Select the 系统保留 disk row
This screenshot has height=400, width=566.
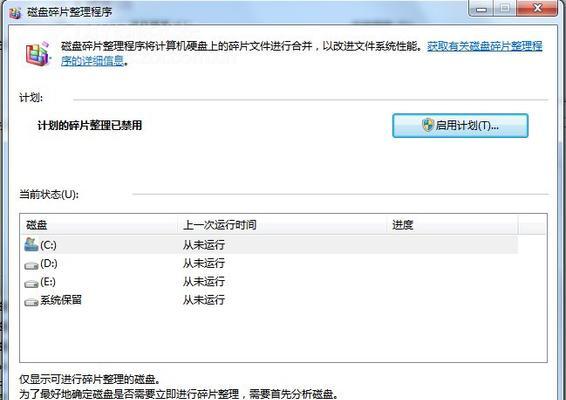tap(269, 300)
